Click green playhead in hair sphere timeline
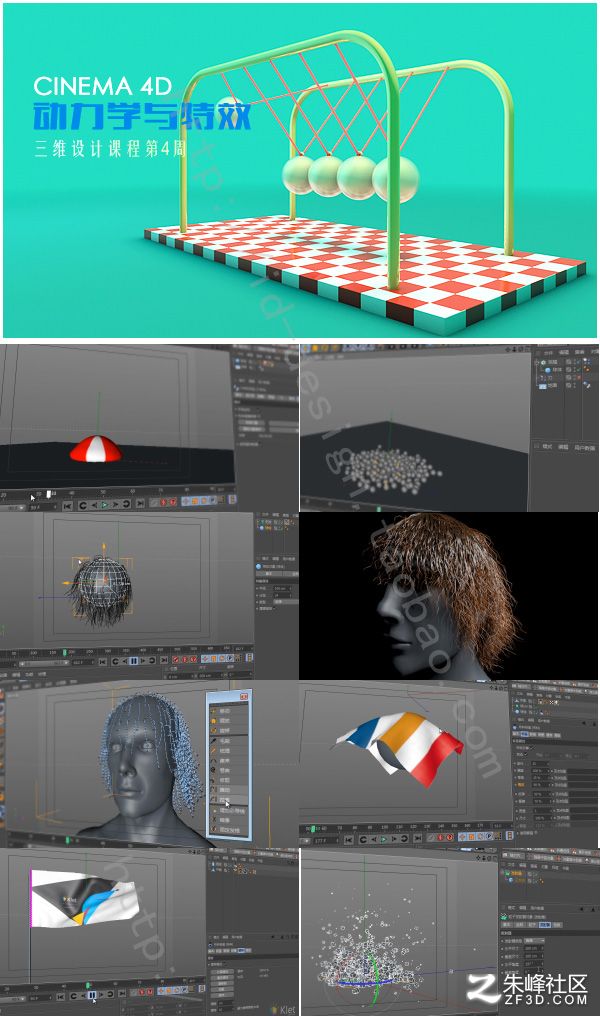The height and width of the screenshot is (1016, 600). tap(65, 652)
